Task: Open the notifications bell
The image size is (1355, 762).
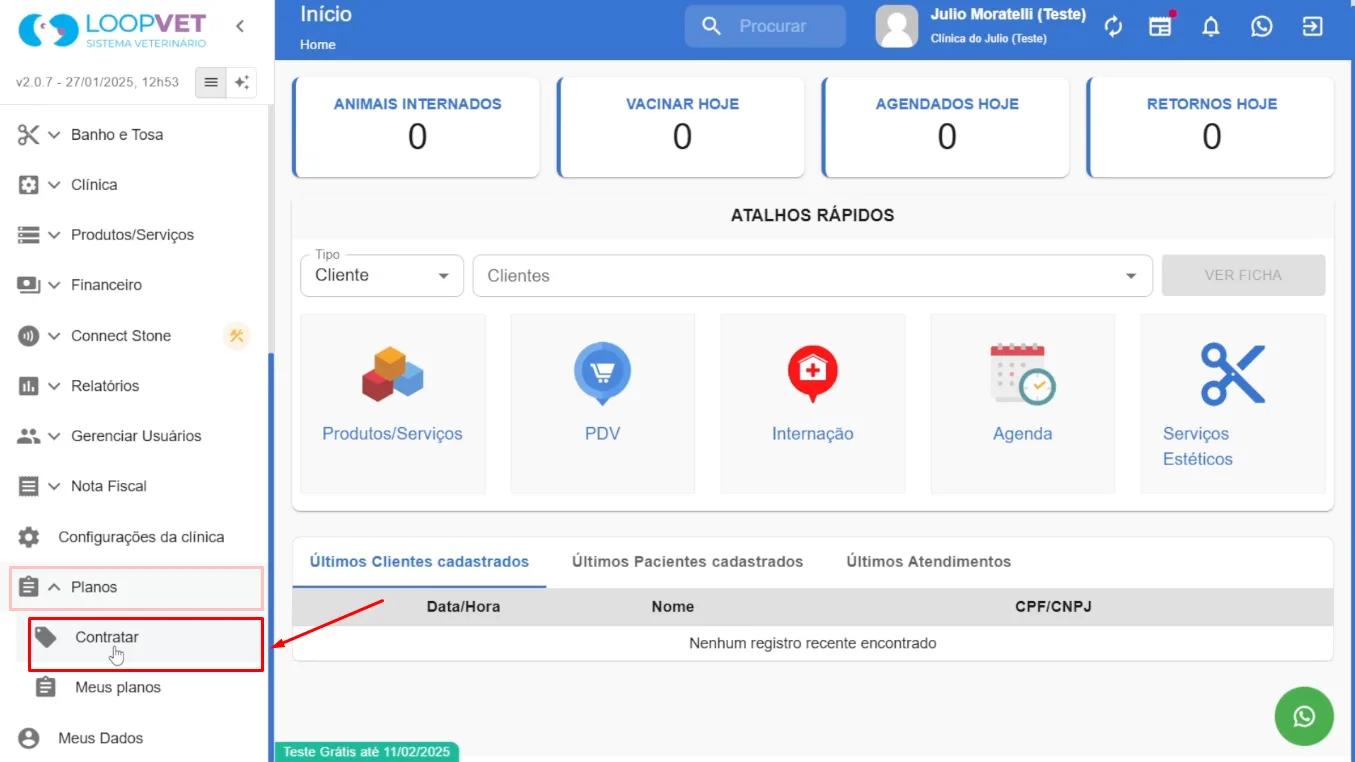Action: click(x=1211, y=27)
